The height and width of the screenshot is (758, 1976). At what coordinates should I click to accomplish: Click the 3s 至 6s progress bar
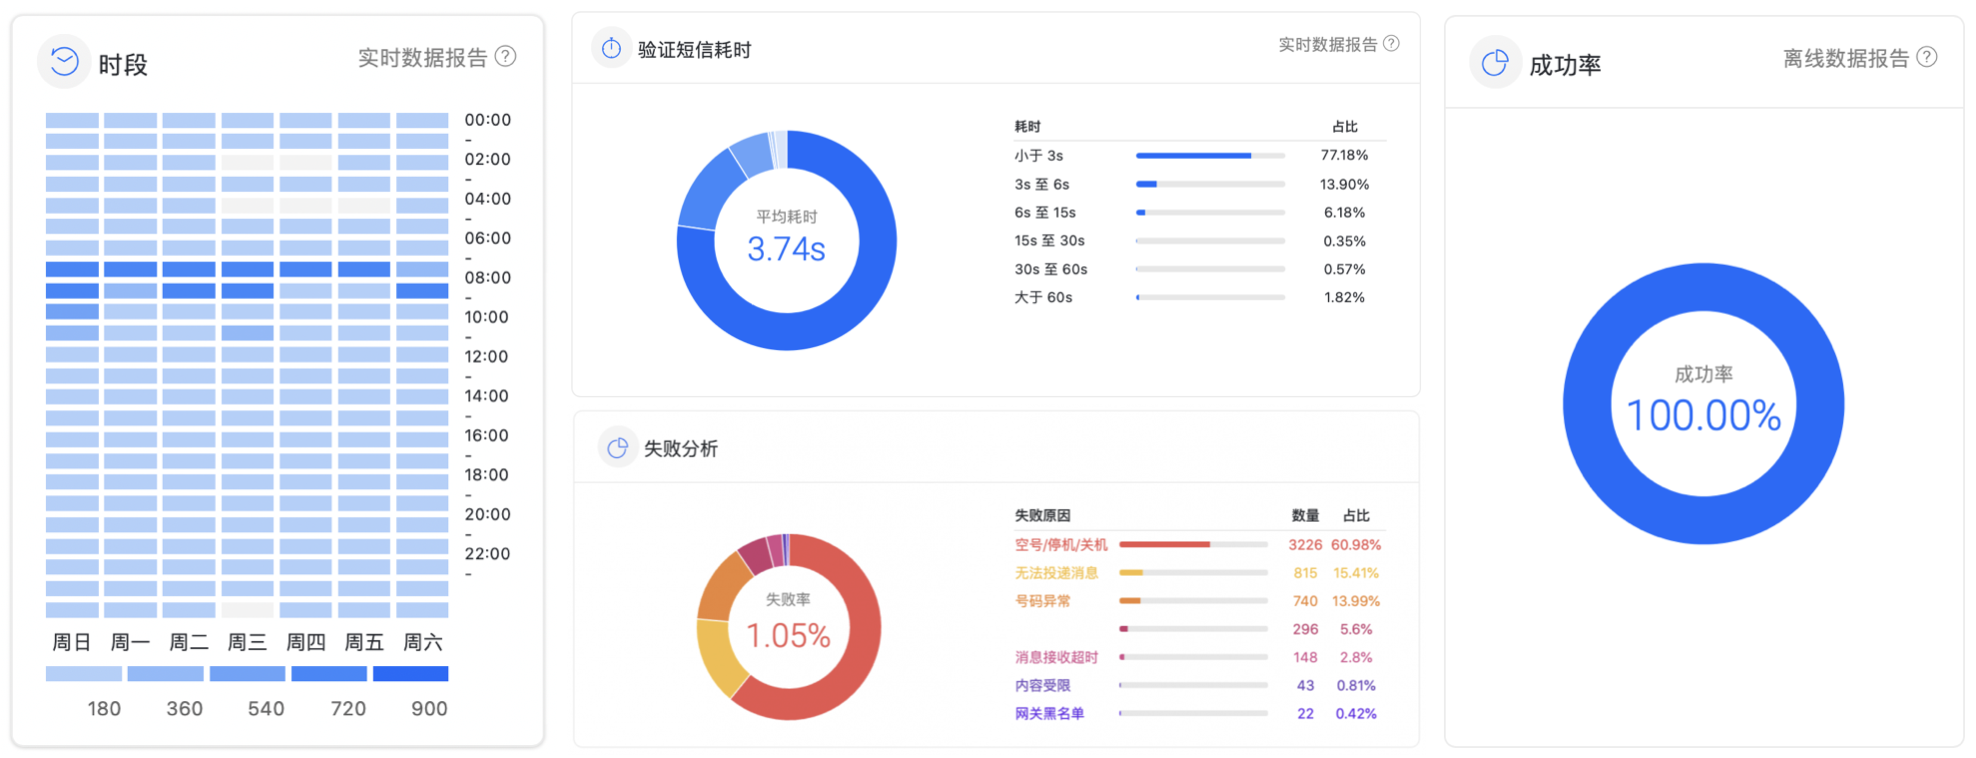[x=1210, y=184]
